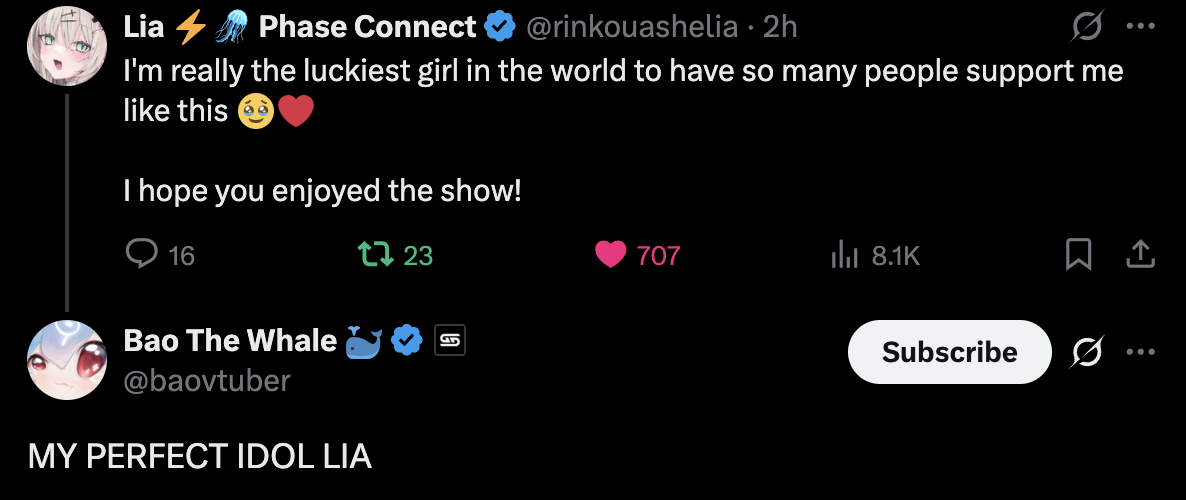The width and height of the screenshot is (1186, 500).
Task: Toggle the bookmark on Lia's post
Action: click(1078, 255)
